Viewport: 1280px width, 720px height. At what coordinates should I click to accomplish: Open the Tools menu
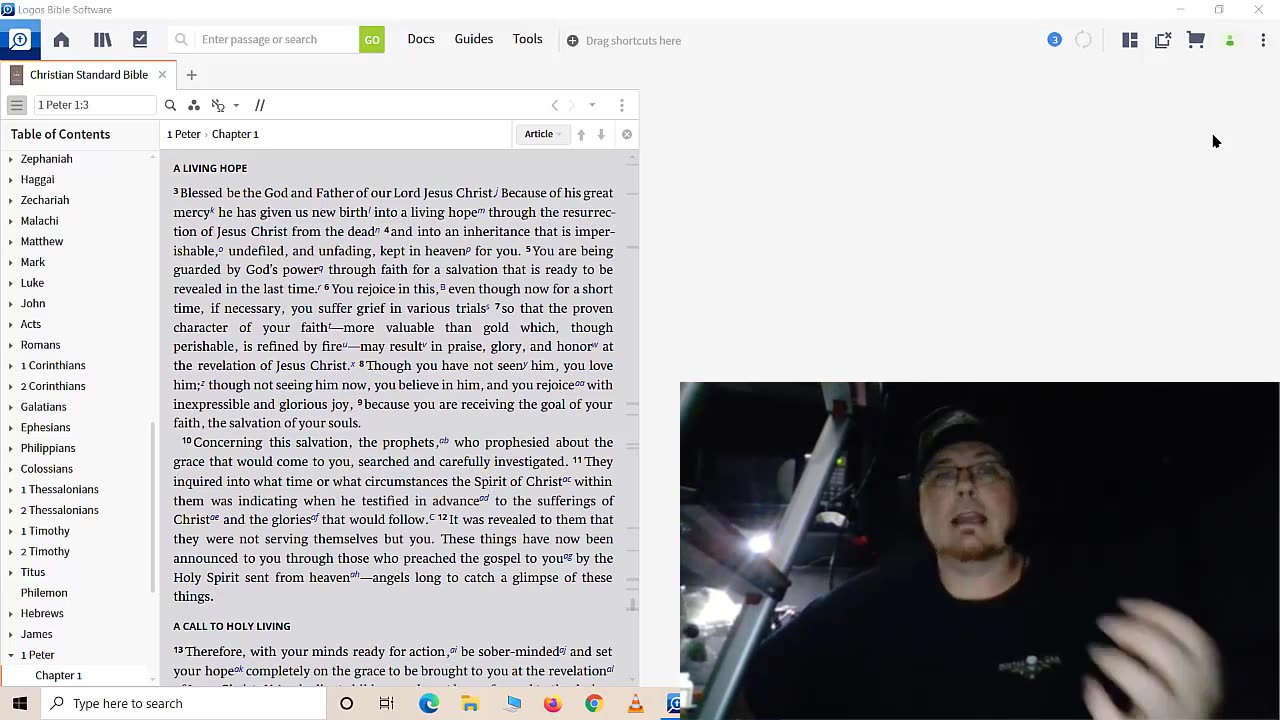coord(528,39)
